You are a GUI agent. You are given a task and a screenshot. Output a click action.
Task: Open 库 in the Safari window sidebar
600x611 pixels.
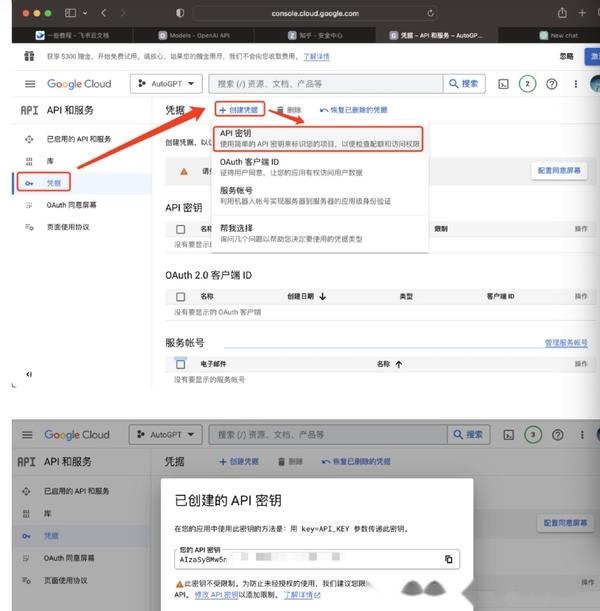[x=50, y=161]
